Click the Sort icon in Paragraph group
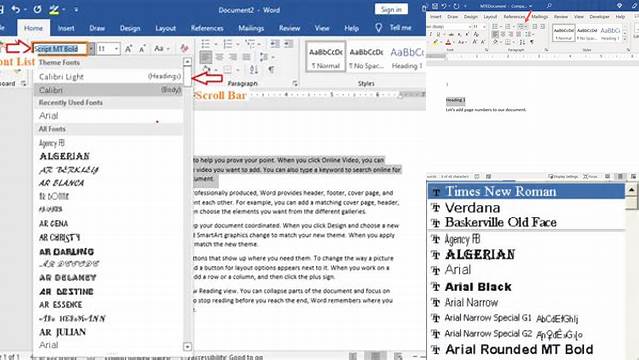The height and width of the screenshot is (360, 639). (254, 69)
